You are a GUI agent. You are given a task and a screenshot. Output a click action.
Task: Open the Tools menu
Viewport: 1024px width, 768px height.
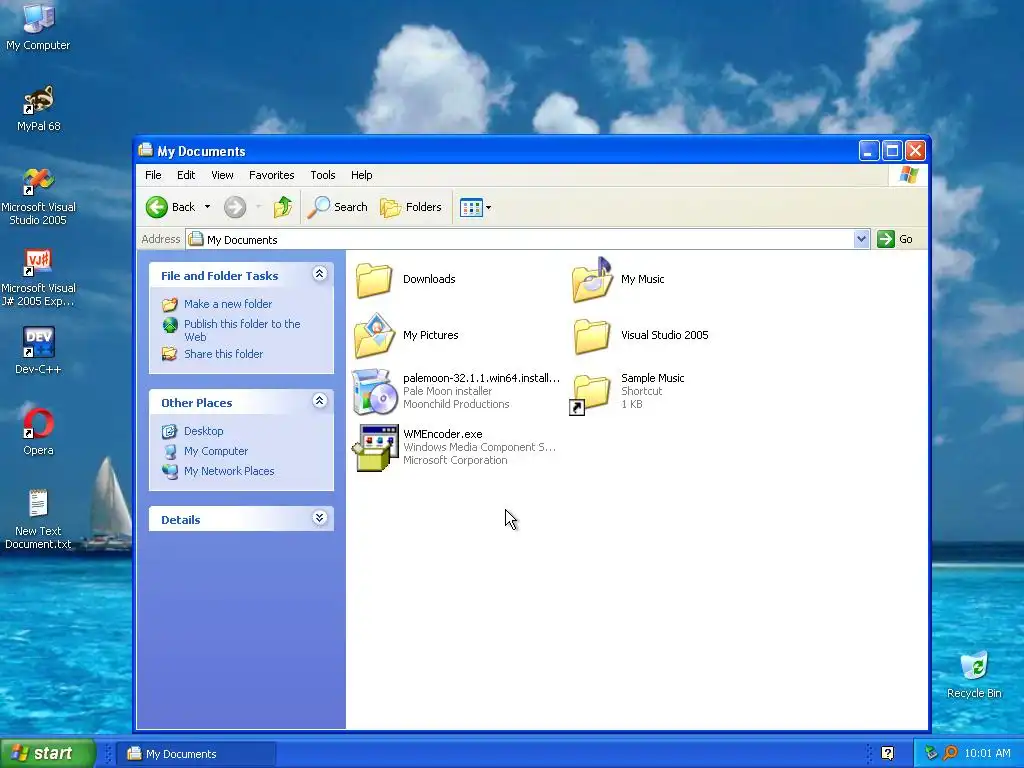click(x=323, y=175)
